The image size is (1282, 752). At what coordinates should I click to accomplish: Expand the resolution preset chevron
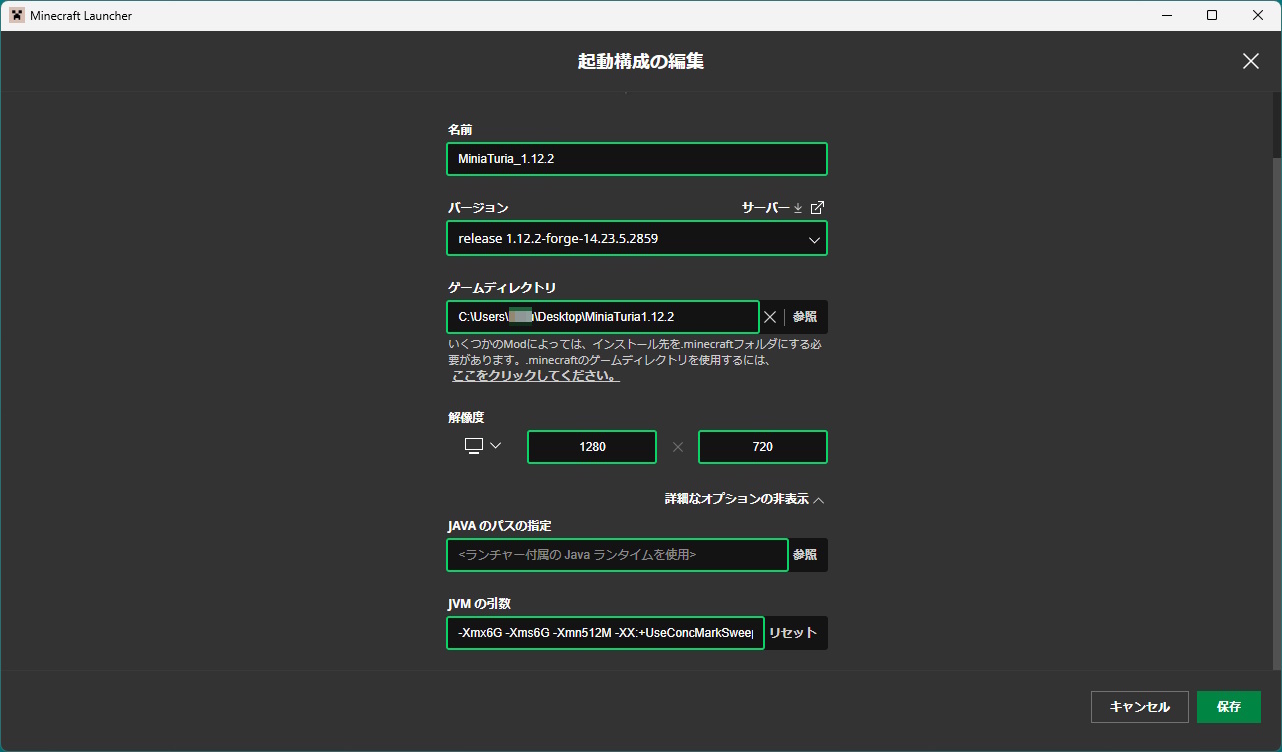pyautogui.click(x=495, y=446)
